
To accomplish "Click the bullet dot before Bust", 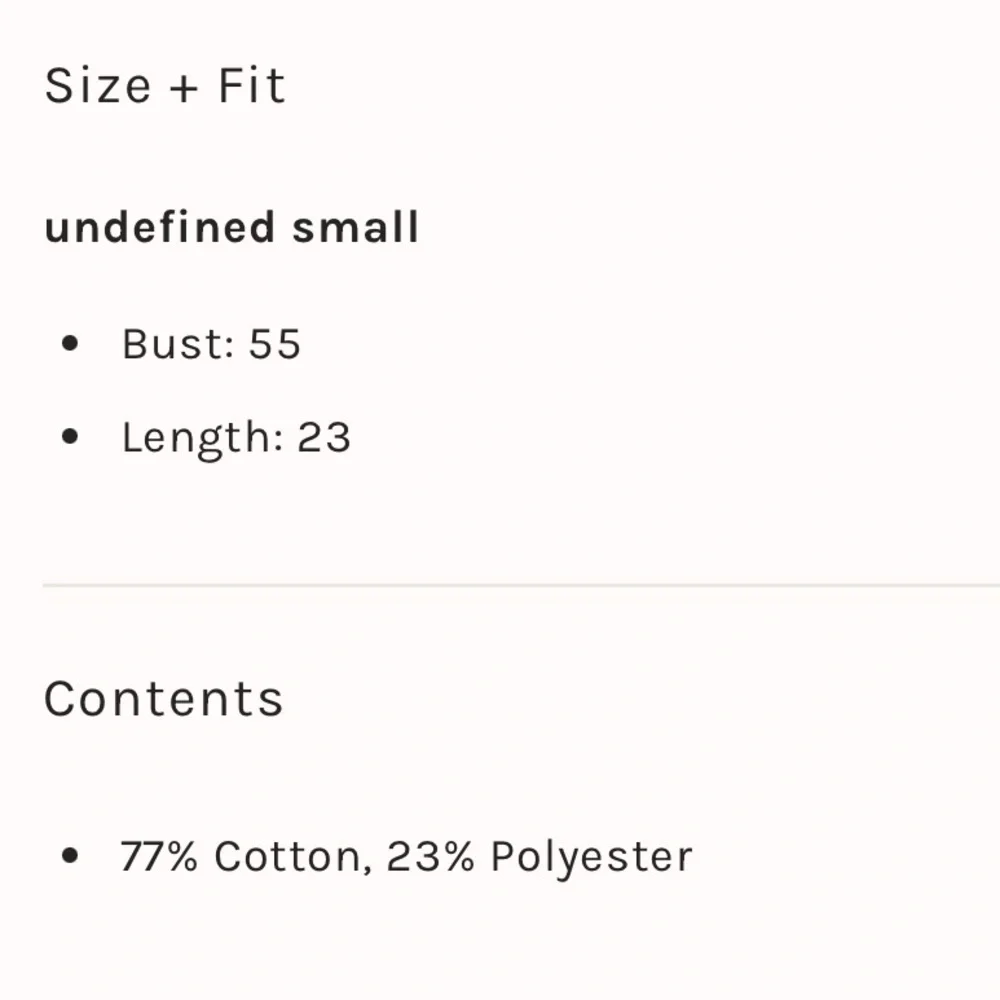I will tap(70, 343).
